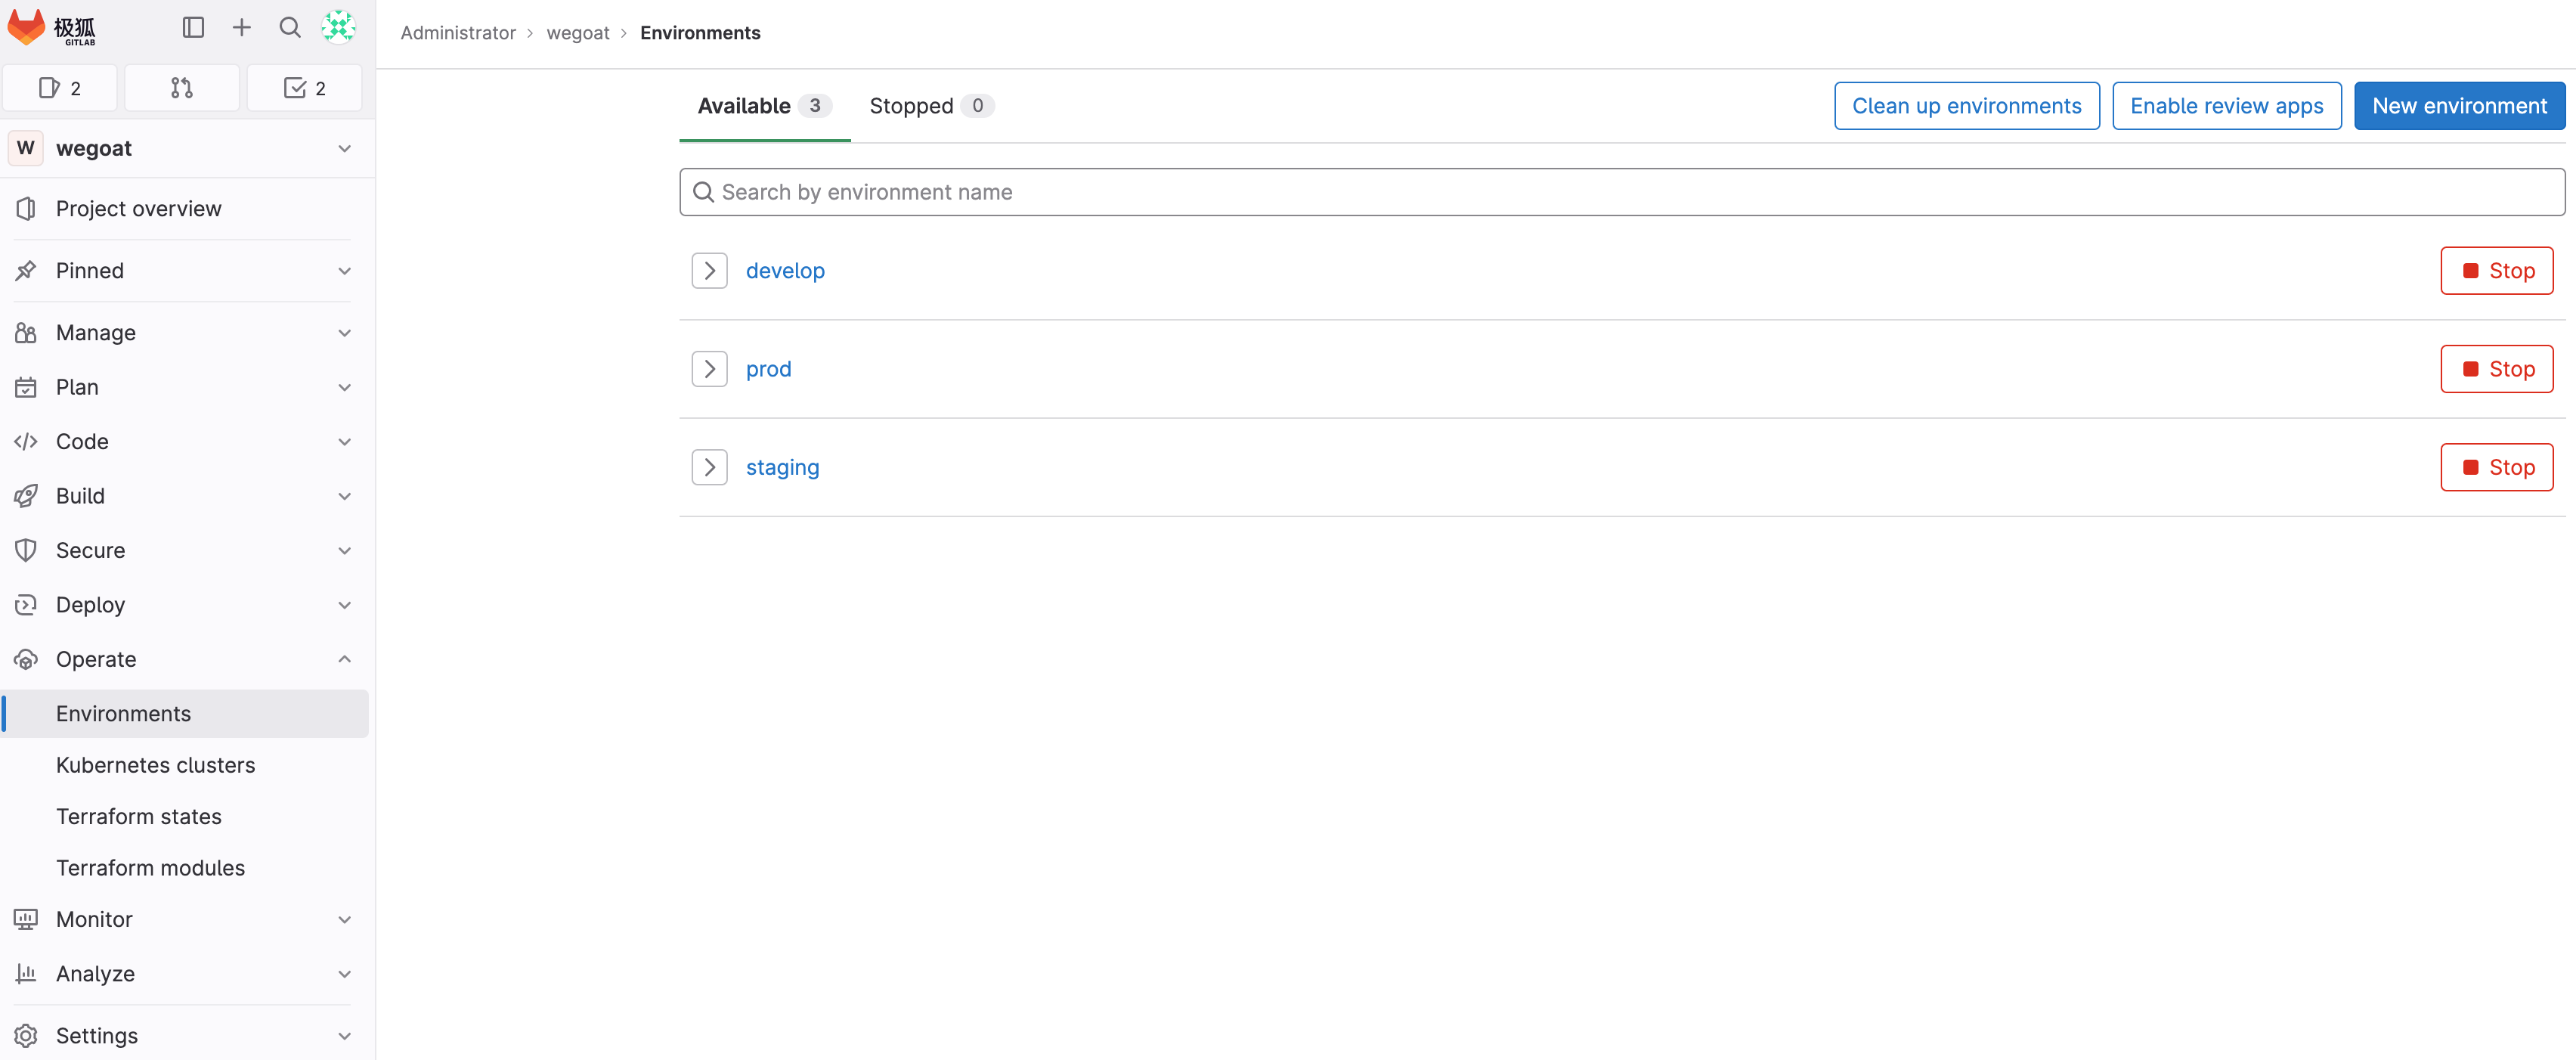Viewport: 2576px width, 1060px height.
Task: Open to-do list counter icon
Action: 304,88
